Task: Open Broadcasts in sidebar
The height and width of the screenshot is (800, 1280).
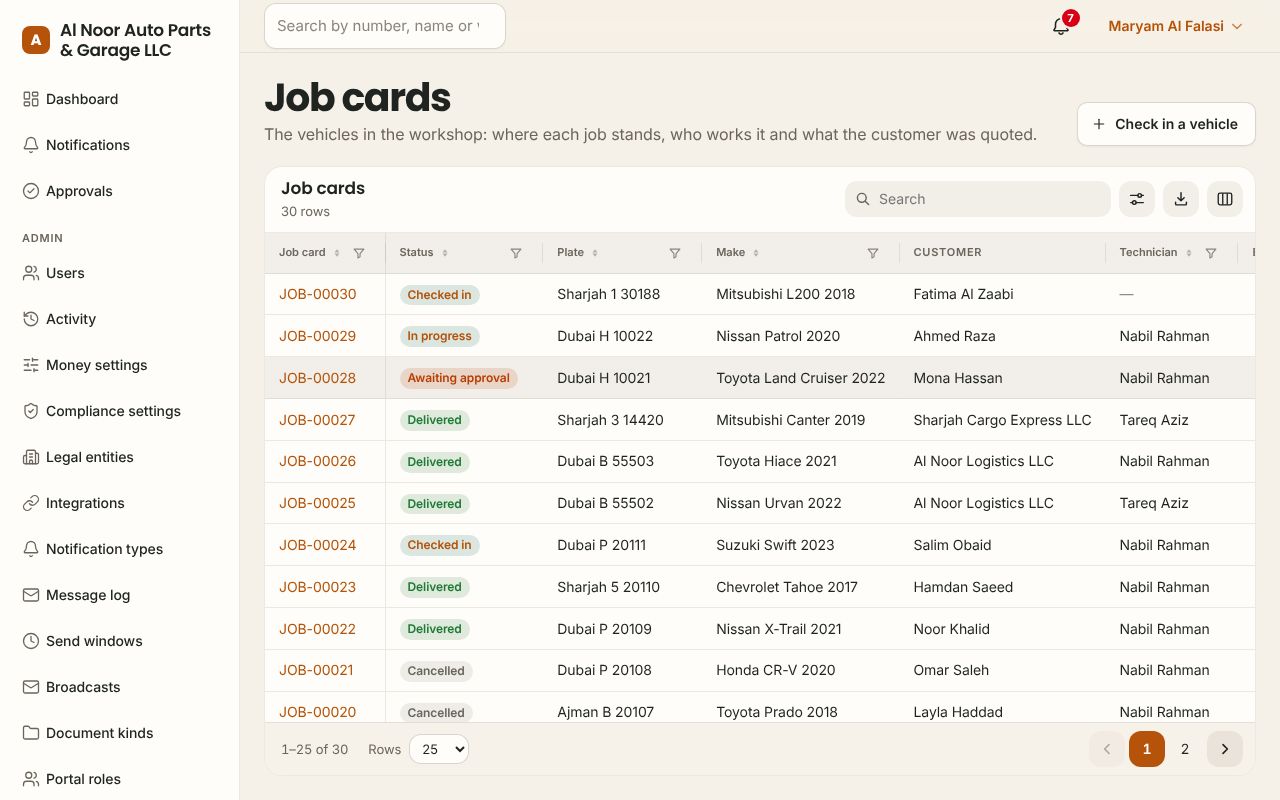Action: [120, 687]
